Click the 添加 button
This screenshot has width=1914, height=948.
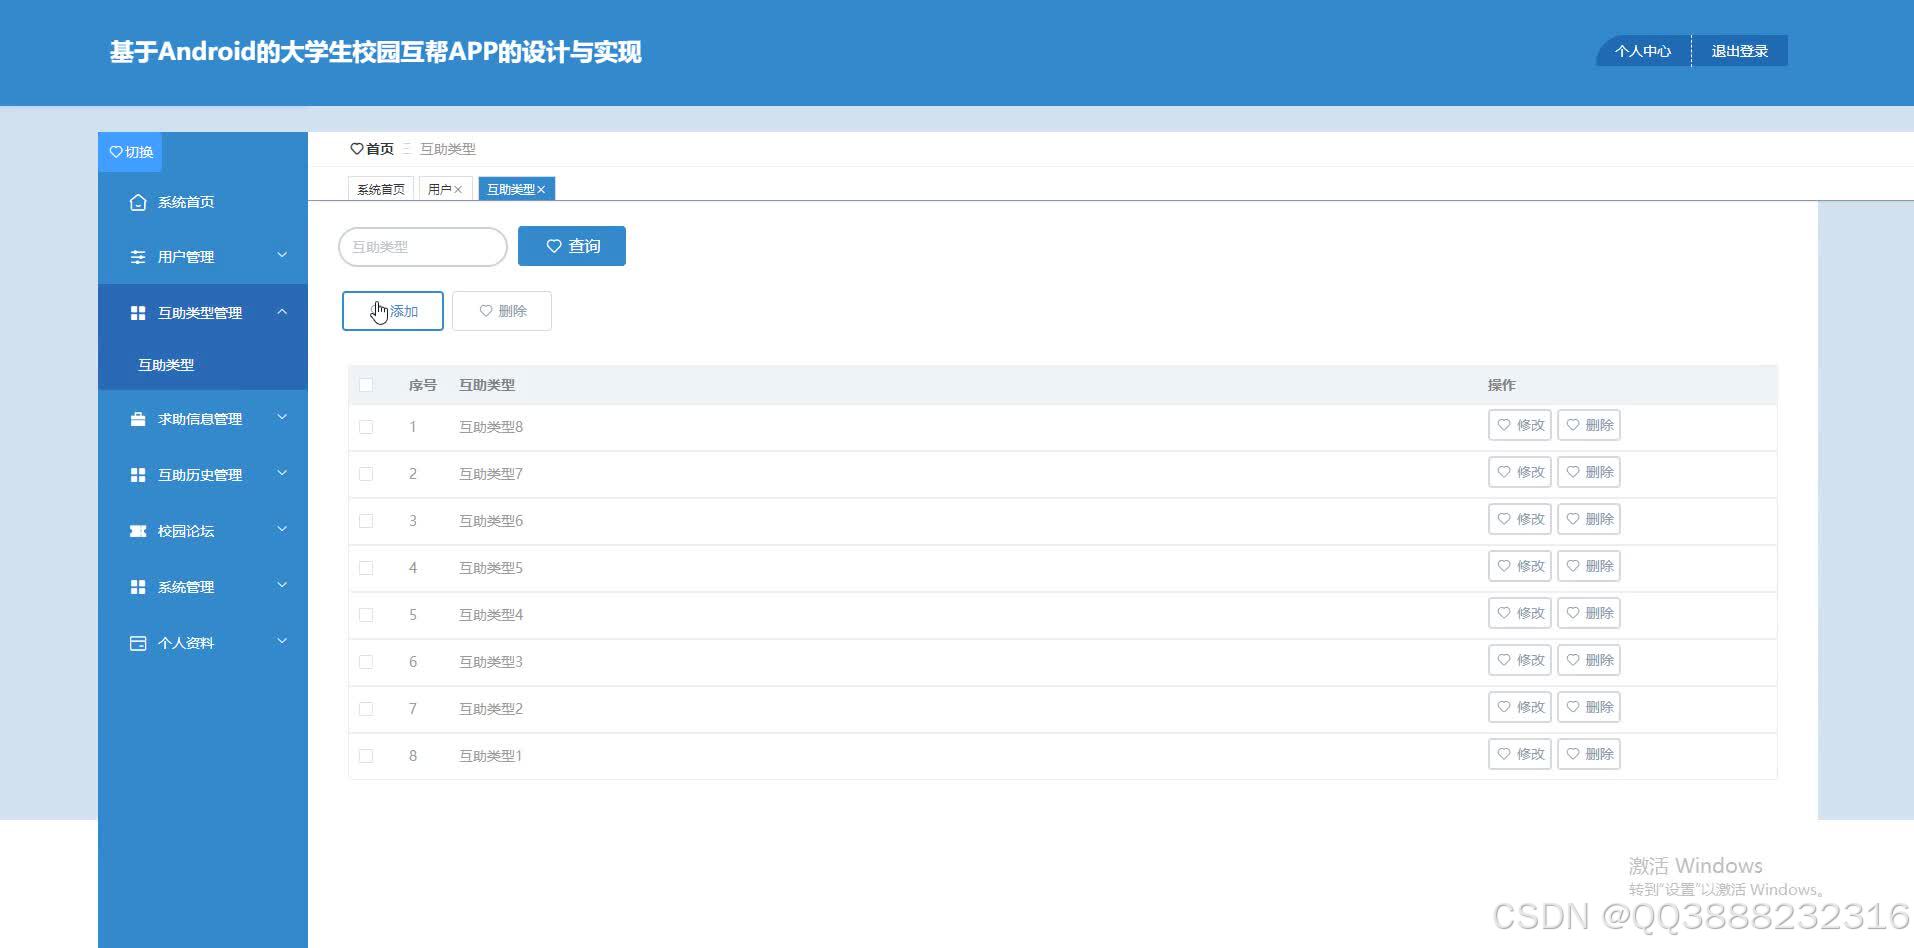click(x=392, y=311)
